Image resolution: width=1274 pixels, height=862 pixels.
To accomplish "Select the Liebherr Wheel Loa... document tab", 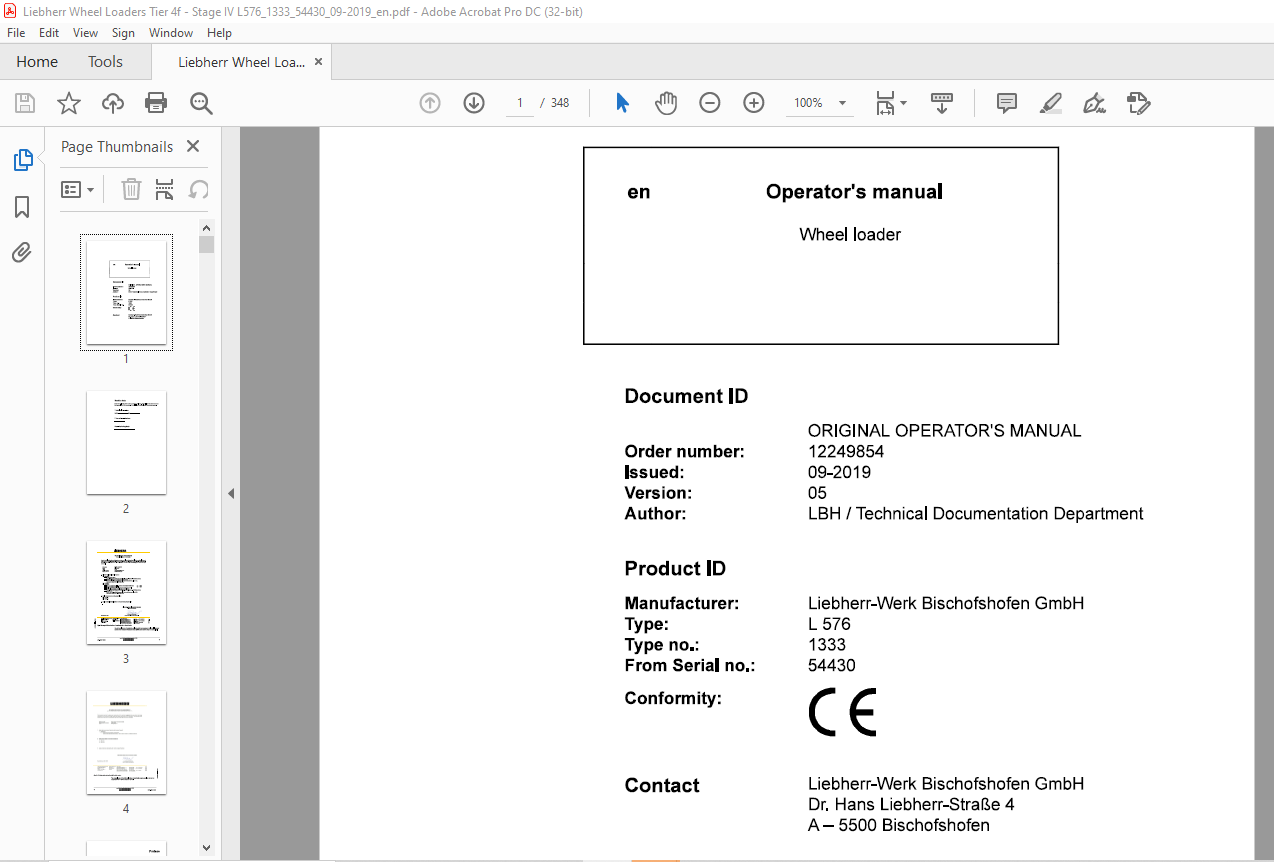I will pos(241,62).
